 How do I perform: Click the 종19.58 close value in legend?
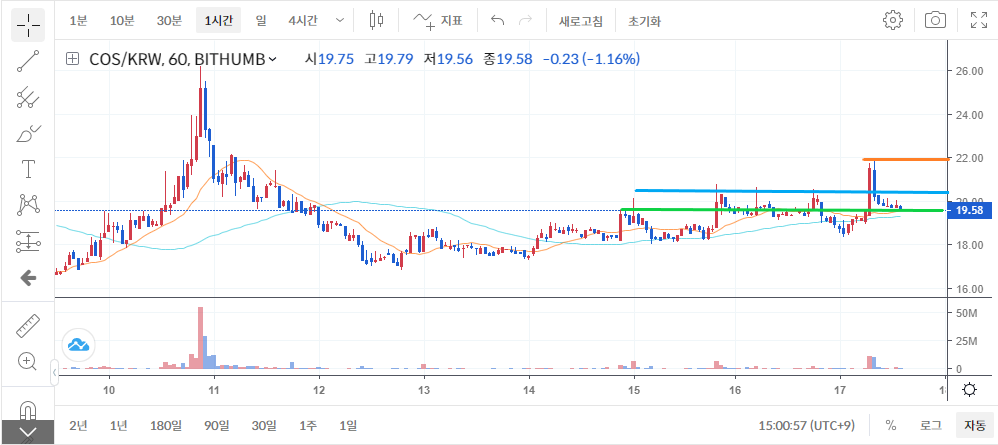[x=507, y=59]
